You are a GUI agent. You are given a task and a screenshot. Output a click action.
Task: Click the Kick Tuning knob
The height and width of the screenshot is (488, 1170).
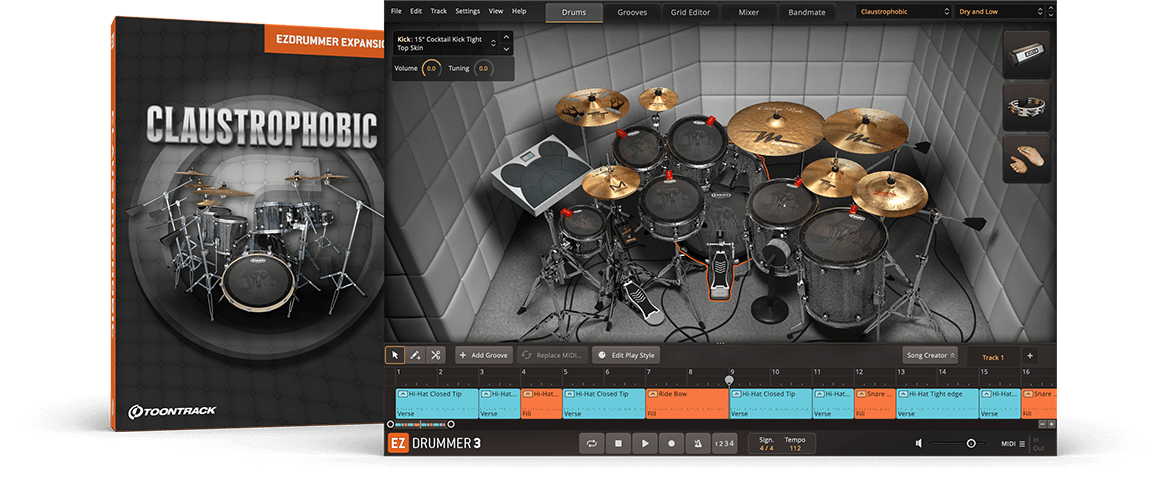(483, 68)
